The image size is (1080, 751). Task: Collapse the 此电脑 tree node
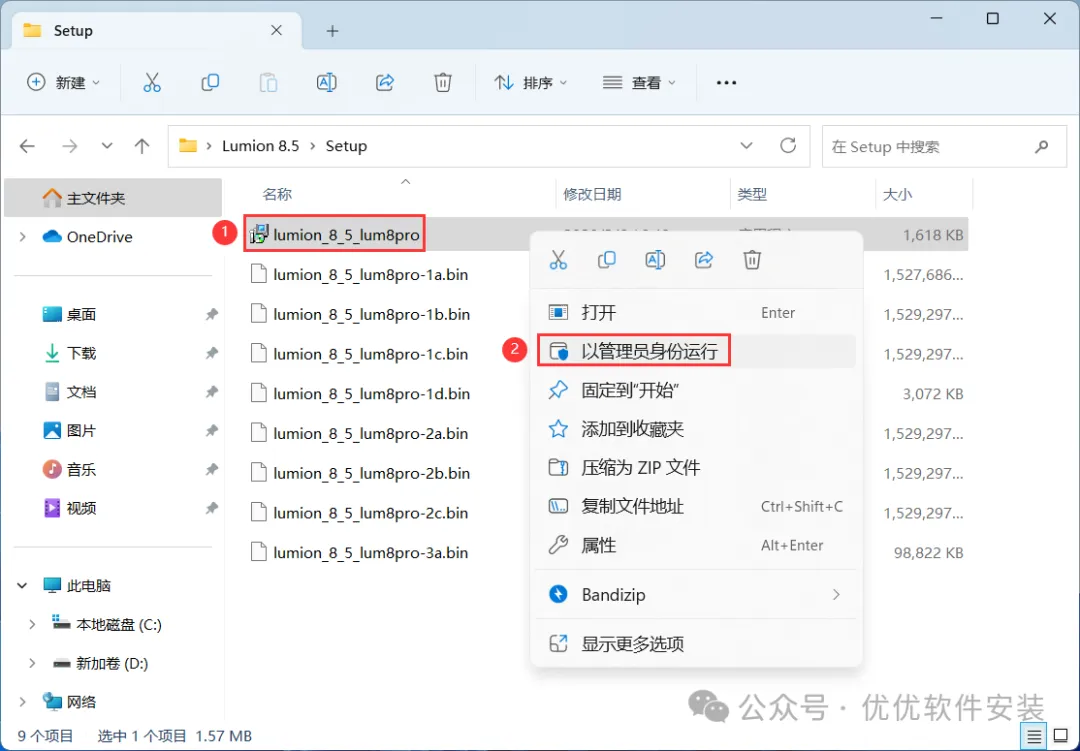pyautogui.click(x=22, y=586)
